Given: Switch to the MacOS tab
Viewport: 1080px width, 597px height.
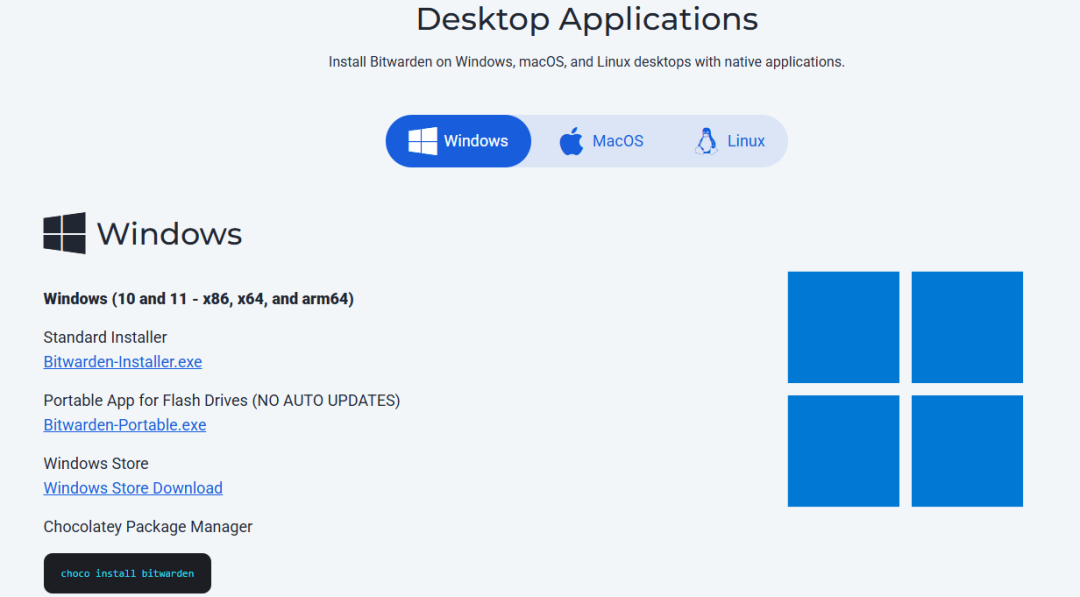Looking at the screenshot, I should 617,141.
